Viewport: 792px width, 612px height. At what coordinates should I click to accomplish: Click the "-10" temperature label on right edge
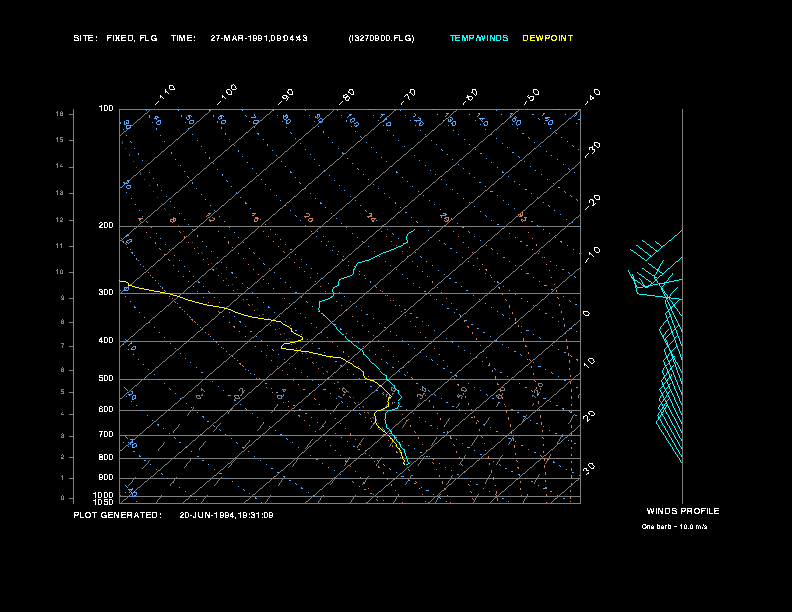pos(593,254)
